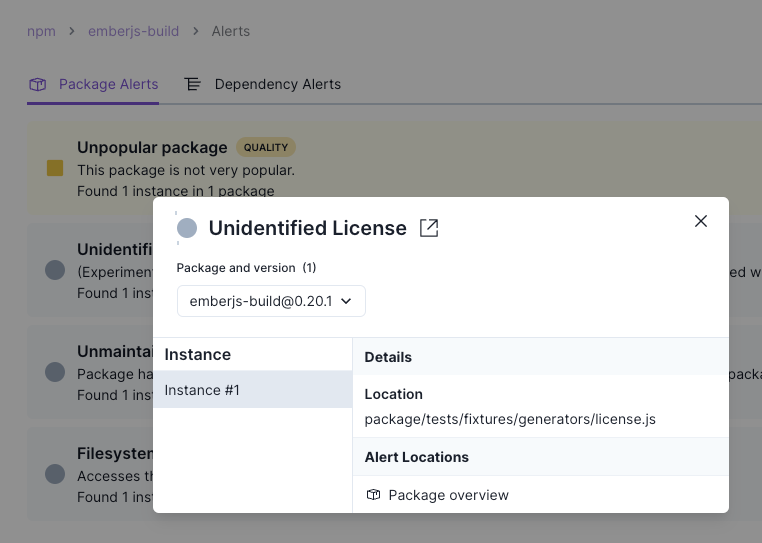Viewport: 762px width, 543px height.
Task: Click the license.js location path text
Action: pyautogui.click(x=510, y=418)
